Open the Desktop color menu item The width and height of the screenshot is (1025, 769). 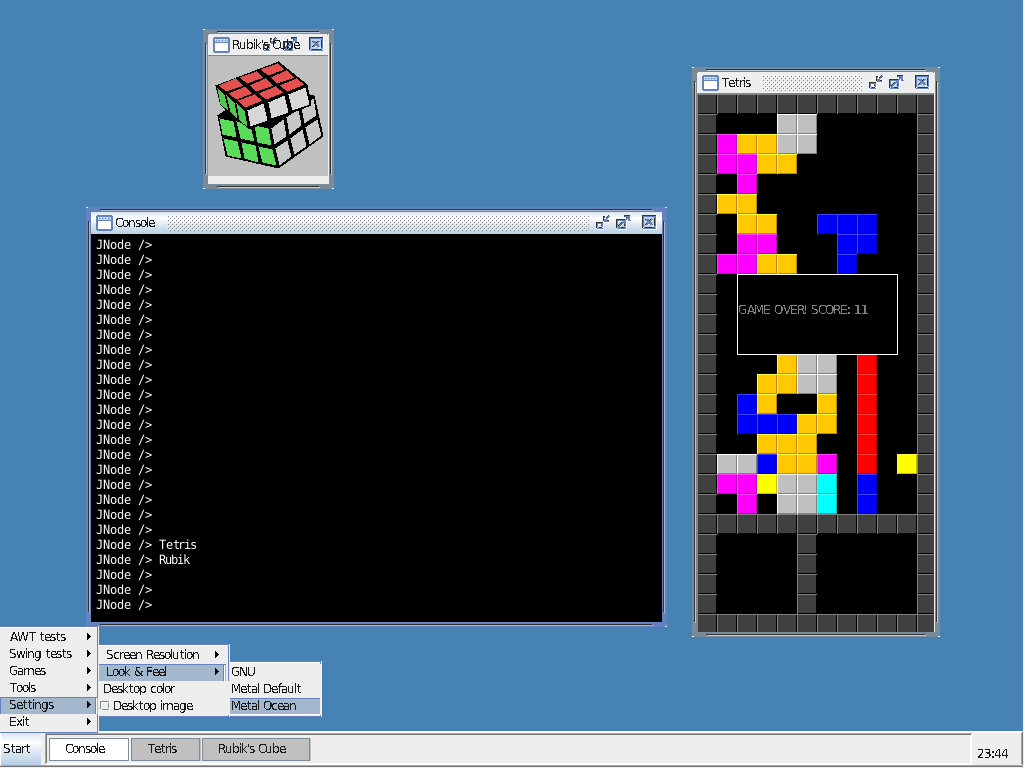pyautogui.click(x=139, y=689)
